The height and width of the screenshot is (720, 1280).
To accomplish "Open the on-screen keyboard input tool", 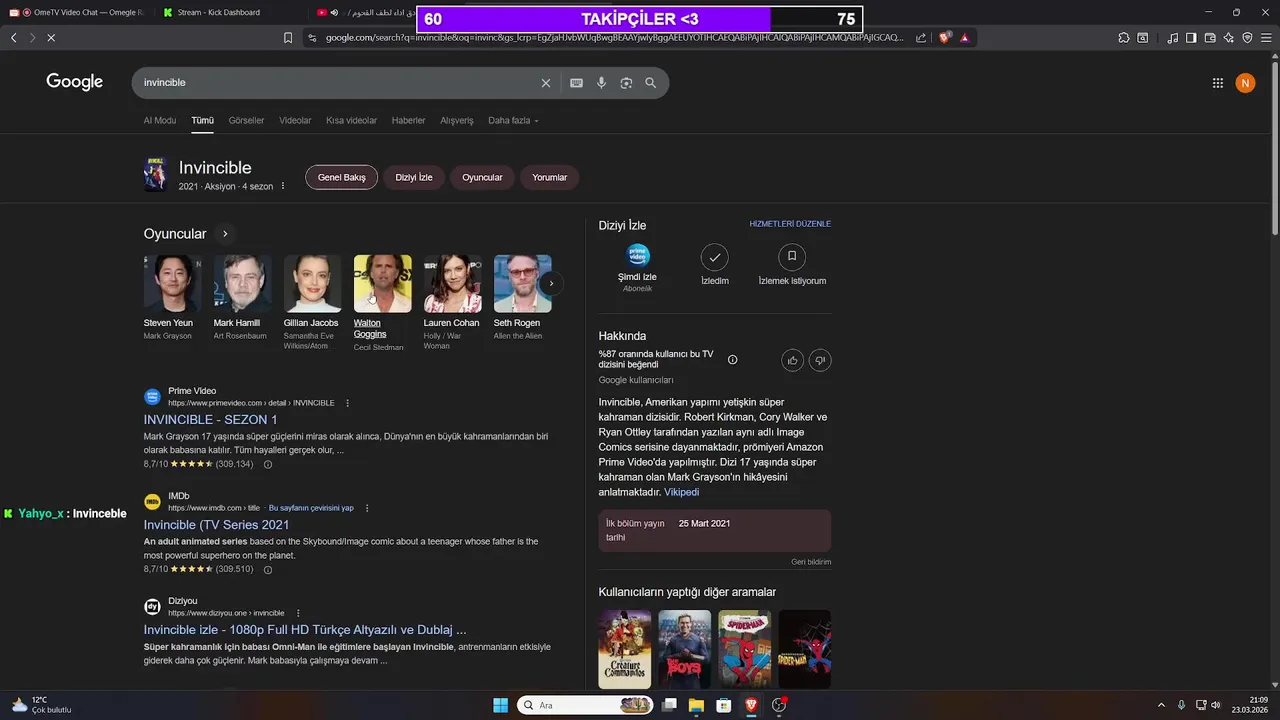I will pyautogui.click(x=576, y=83).
